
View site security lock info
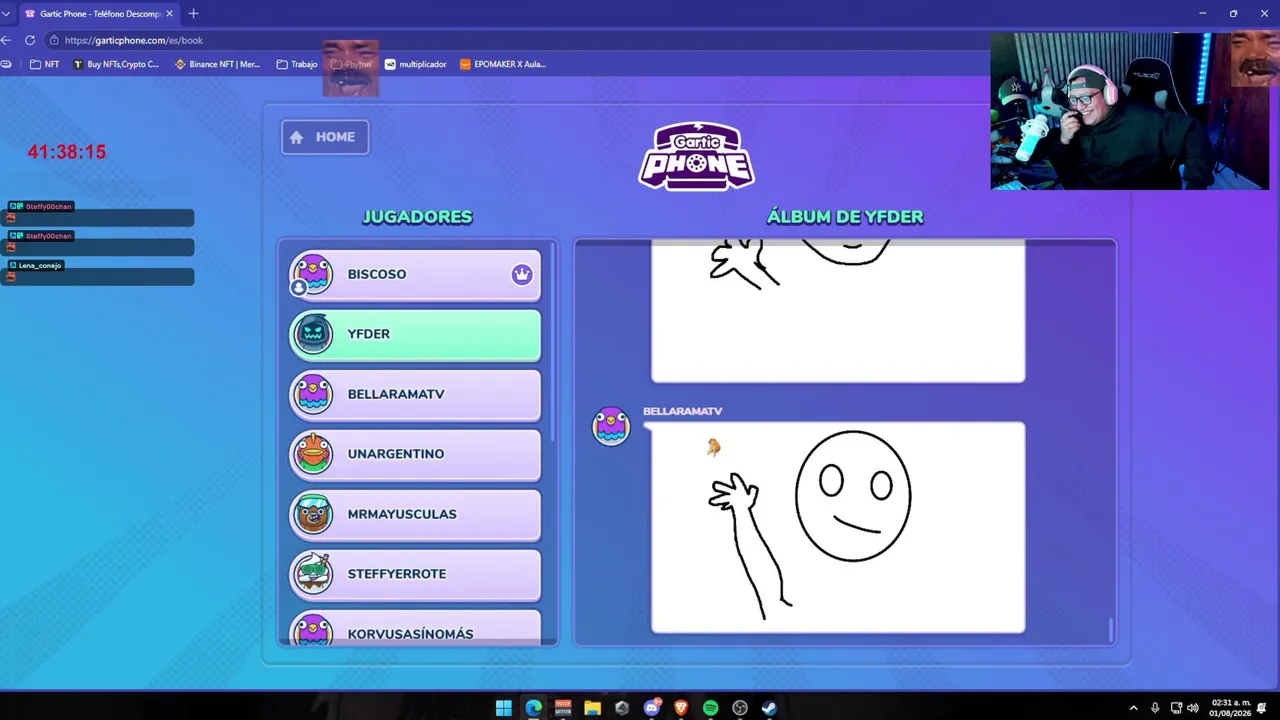(54, 40)
